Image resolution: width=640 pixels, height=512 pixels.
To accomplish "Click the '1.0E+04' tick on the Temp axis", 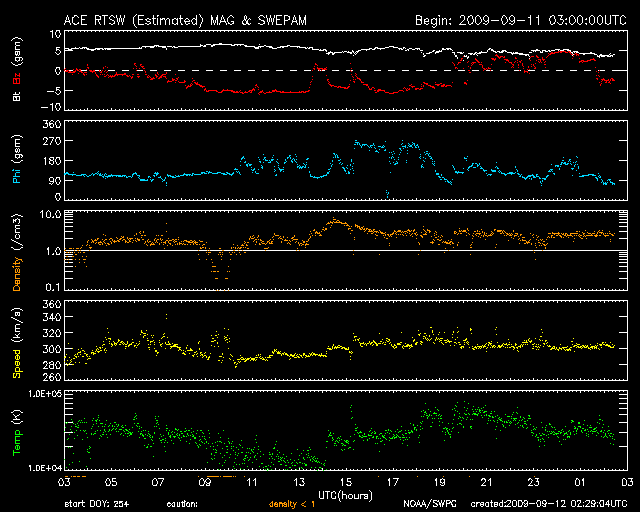I will coord(45,468).
